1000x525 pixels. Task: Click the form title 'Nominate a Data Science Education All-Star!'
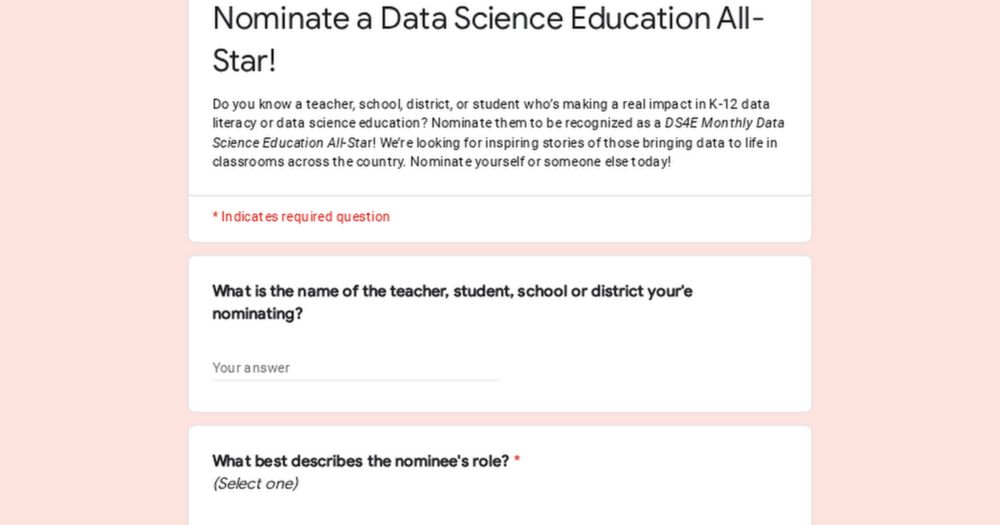[x=489, y=39]
